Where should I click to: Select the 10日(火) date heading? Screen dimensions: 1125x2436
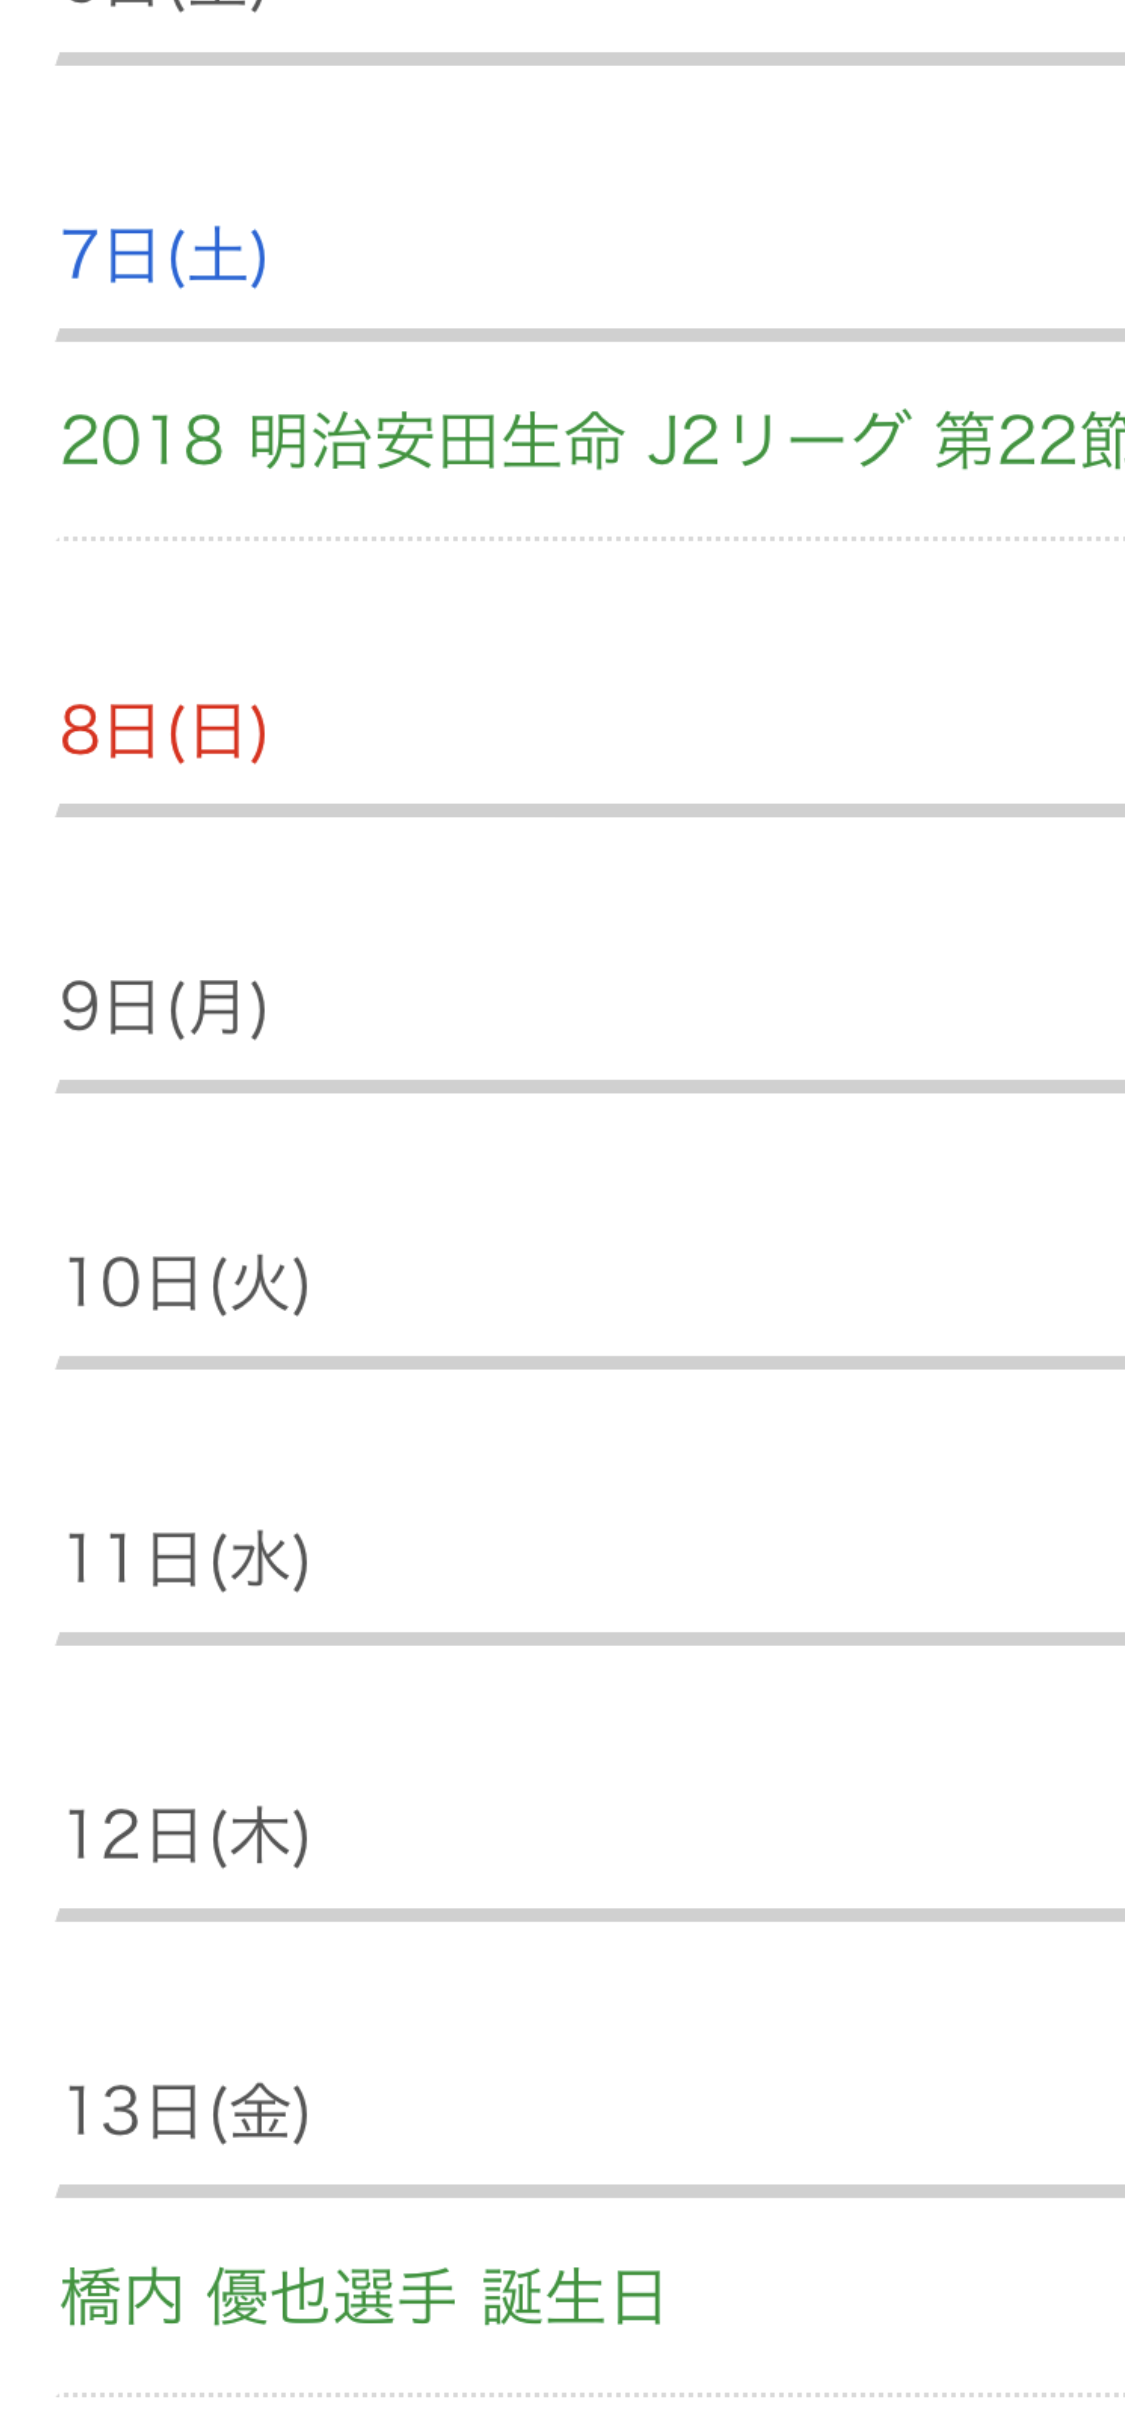click(187, 1283)
